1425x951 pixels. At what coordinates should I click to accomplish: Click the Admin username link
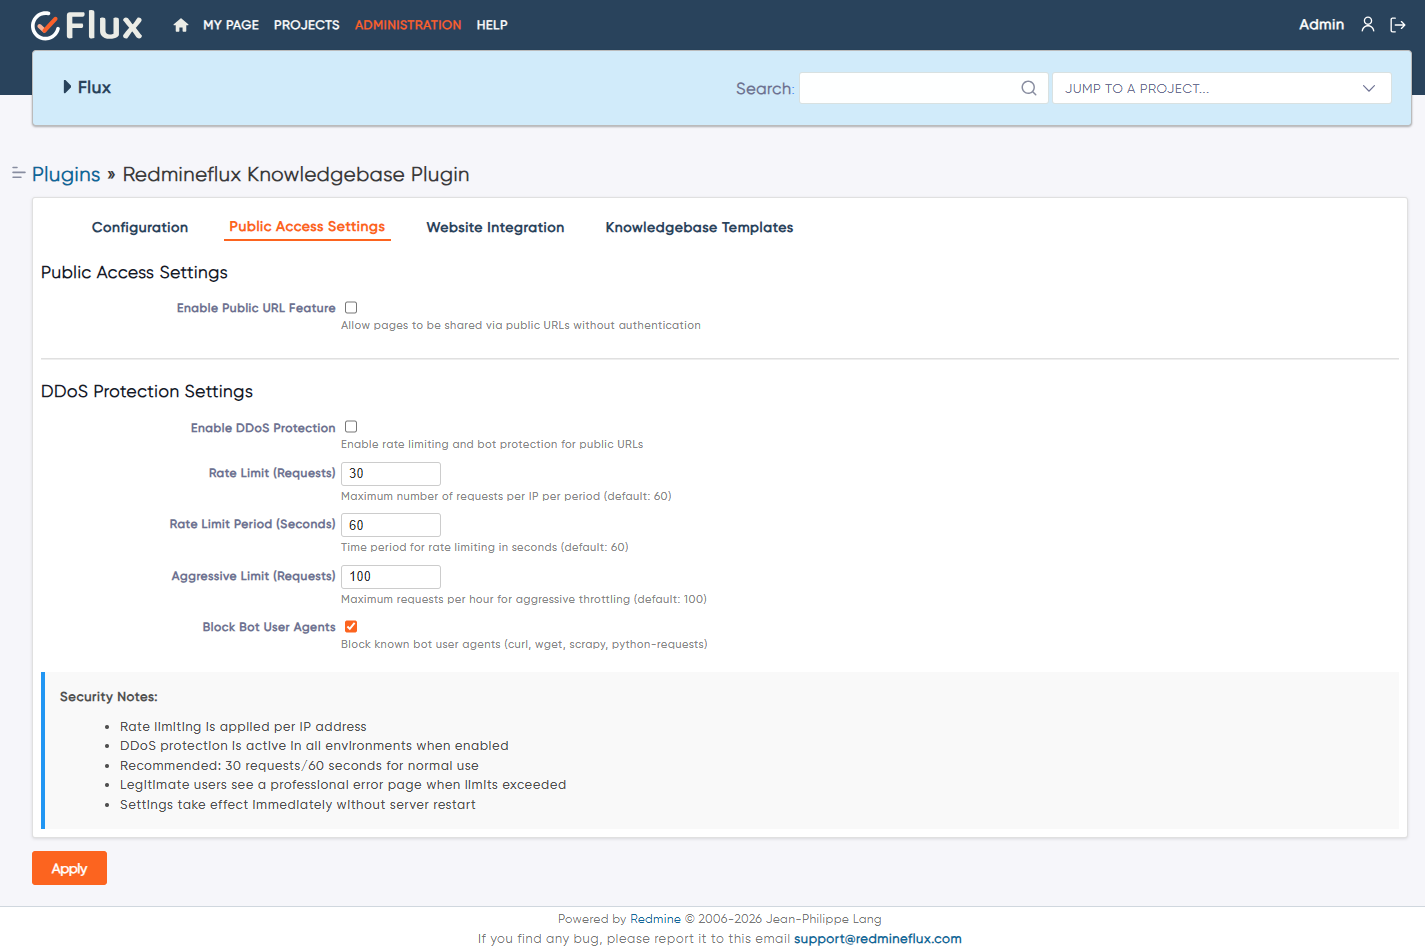click(x=1321, y=25)
